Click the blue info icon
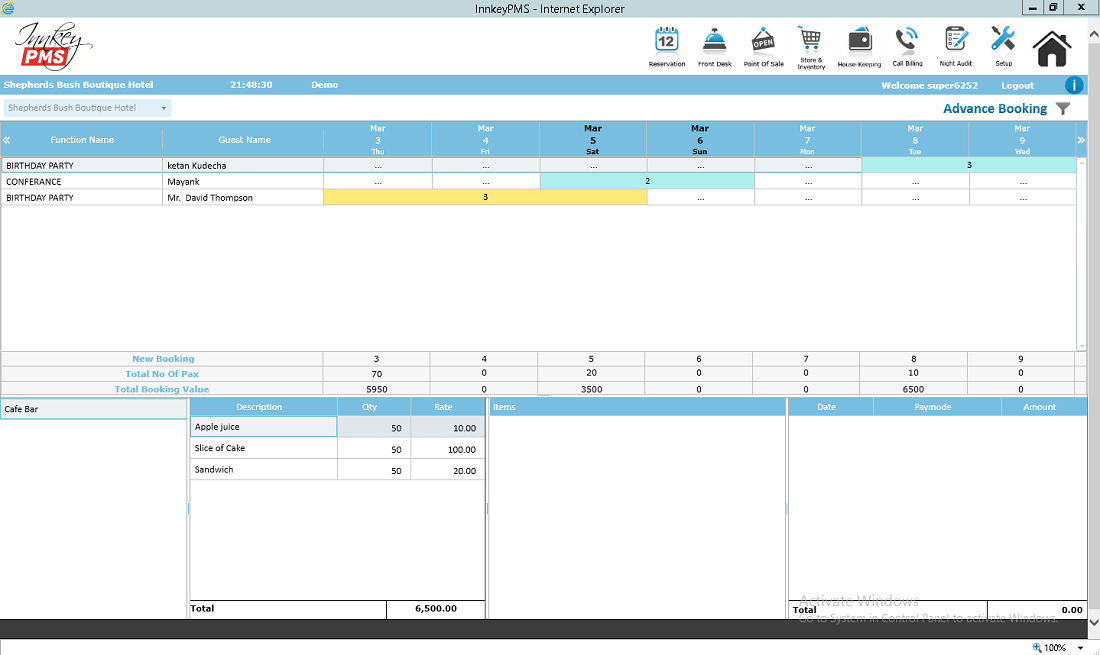This screenshot has height=655, width=1100. tap(1074, 85)
